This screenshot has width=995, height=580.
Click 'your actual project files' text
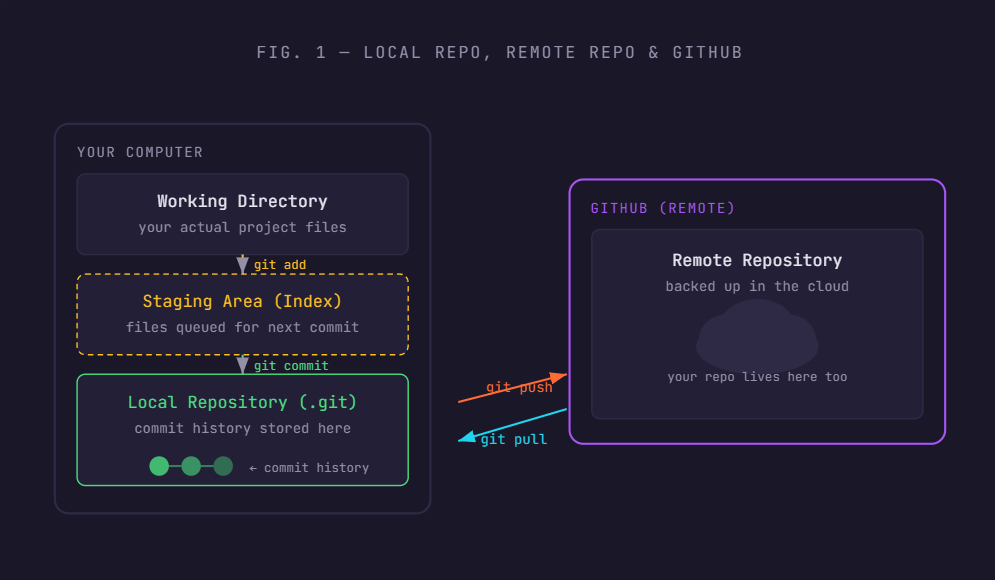[x=242, y=227]
